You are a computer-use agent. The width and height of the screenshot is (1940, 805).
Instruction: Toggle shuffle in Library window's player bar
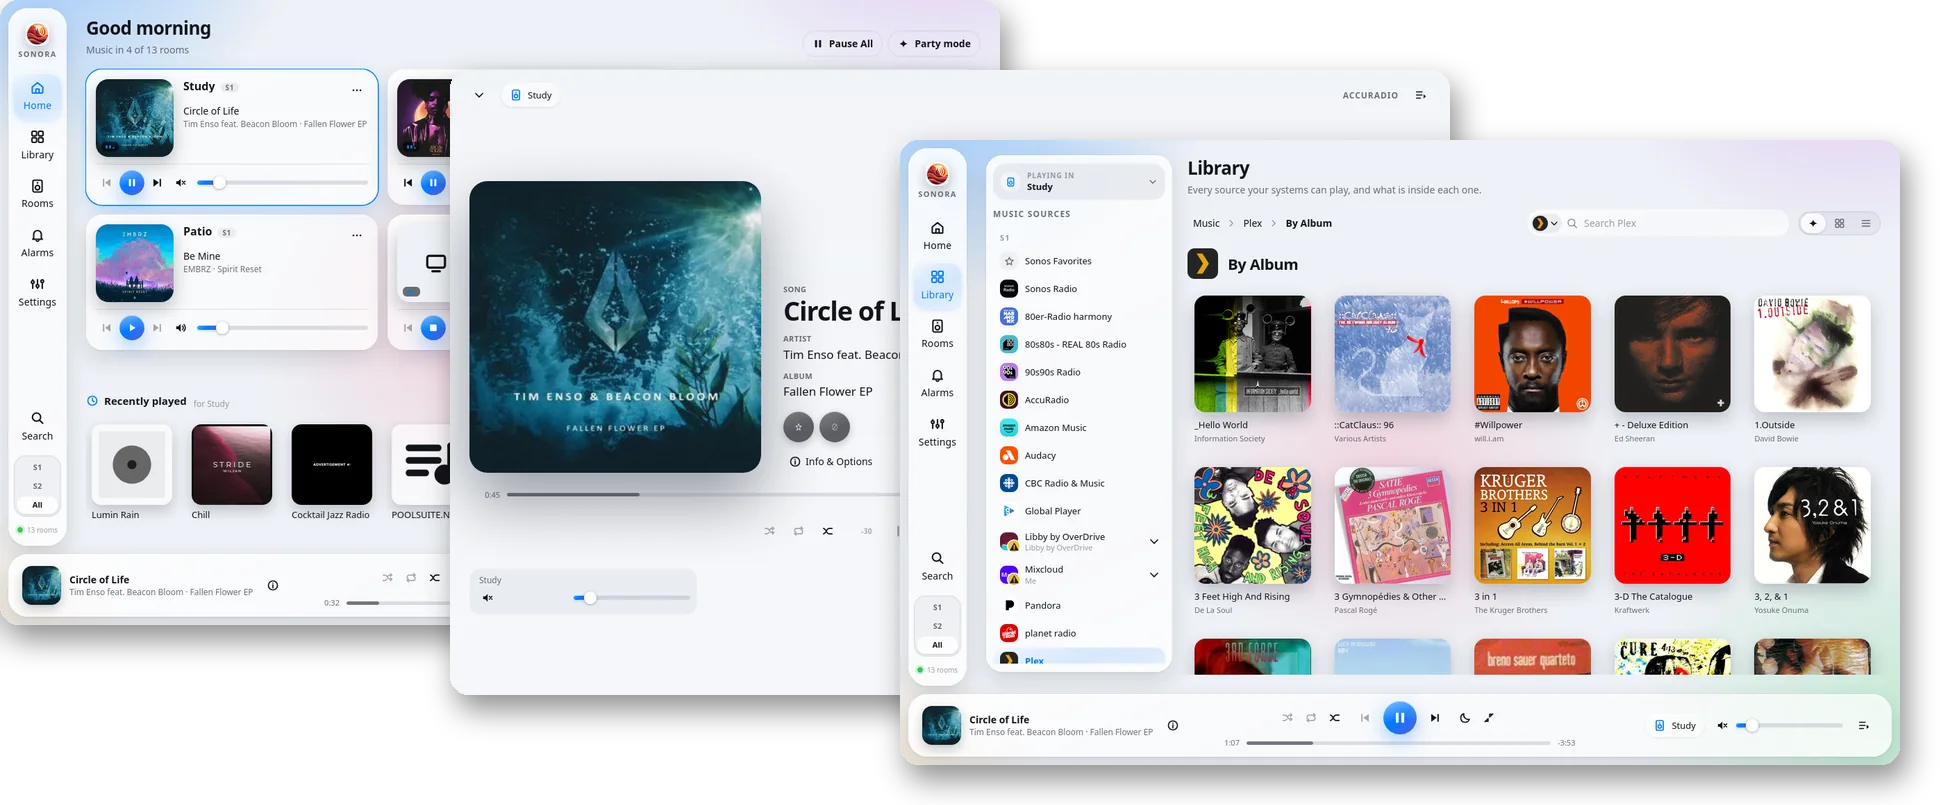[1287, 718]
